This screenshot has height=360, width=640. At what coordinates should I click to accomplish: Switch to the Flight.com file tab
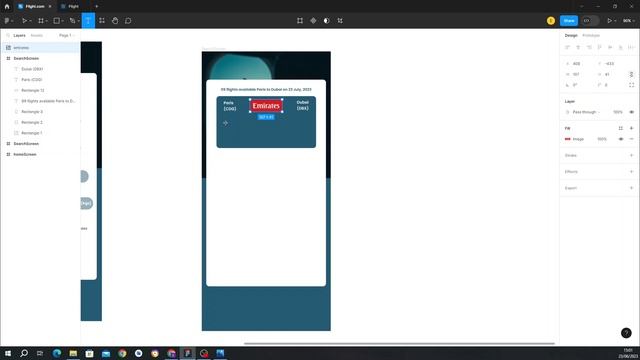35,7
